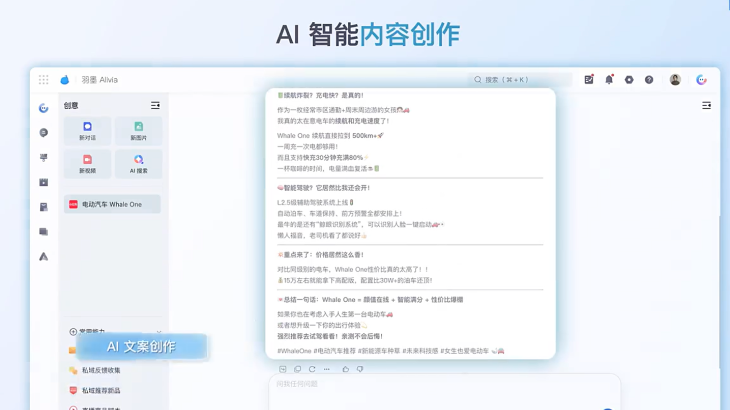Open settings hexagon icon in top bar
Screen dimensions: 730x410
(629, 80)
